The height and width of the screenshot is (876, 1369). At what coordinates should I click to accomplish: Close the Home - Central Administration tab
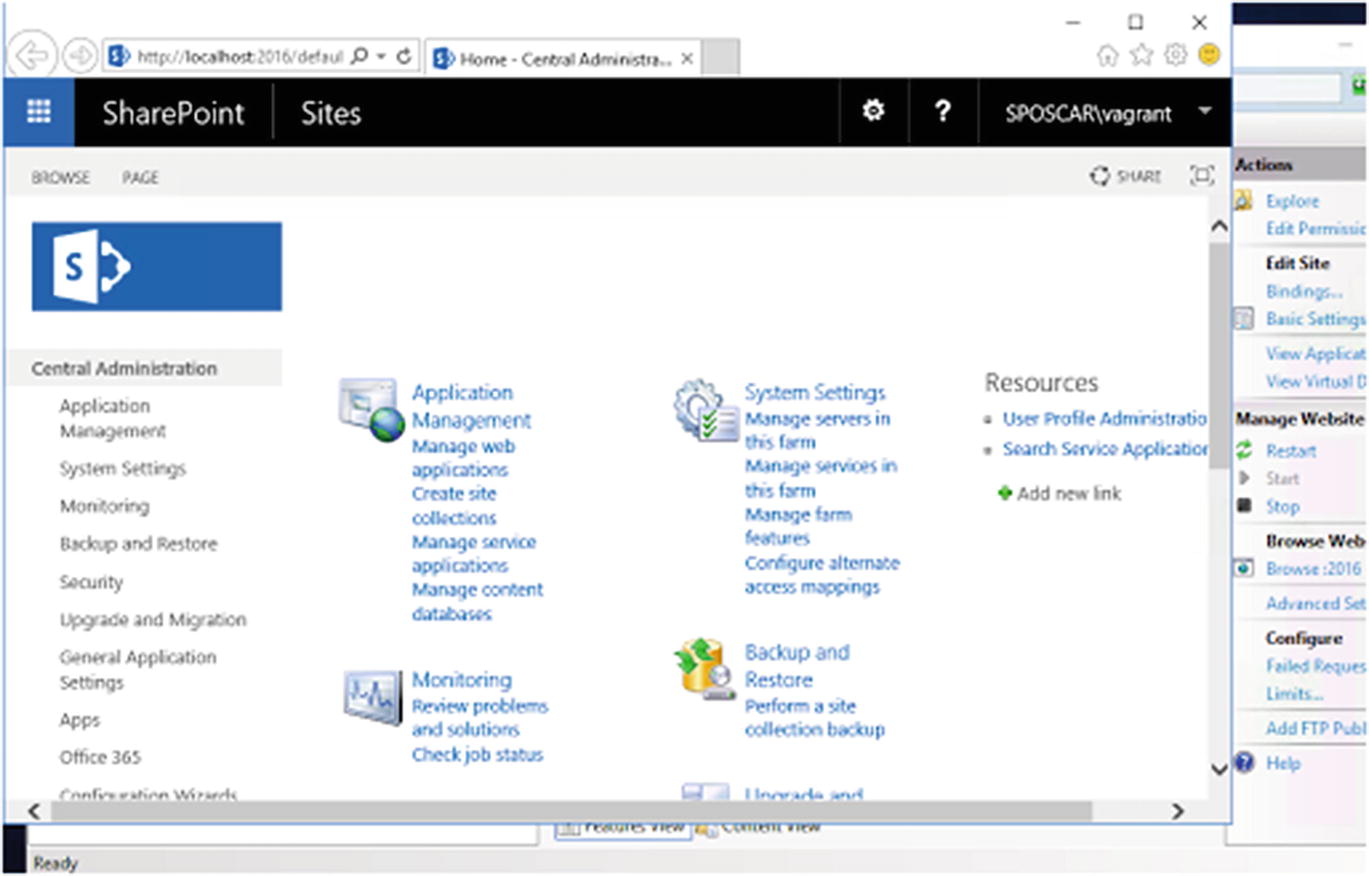click(687, 59)
